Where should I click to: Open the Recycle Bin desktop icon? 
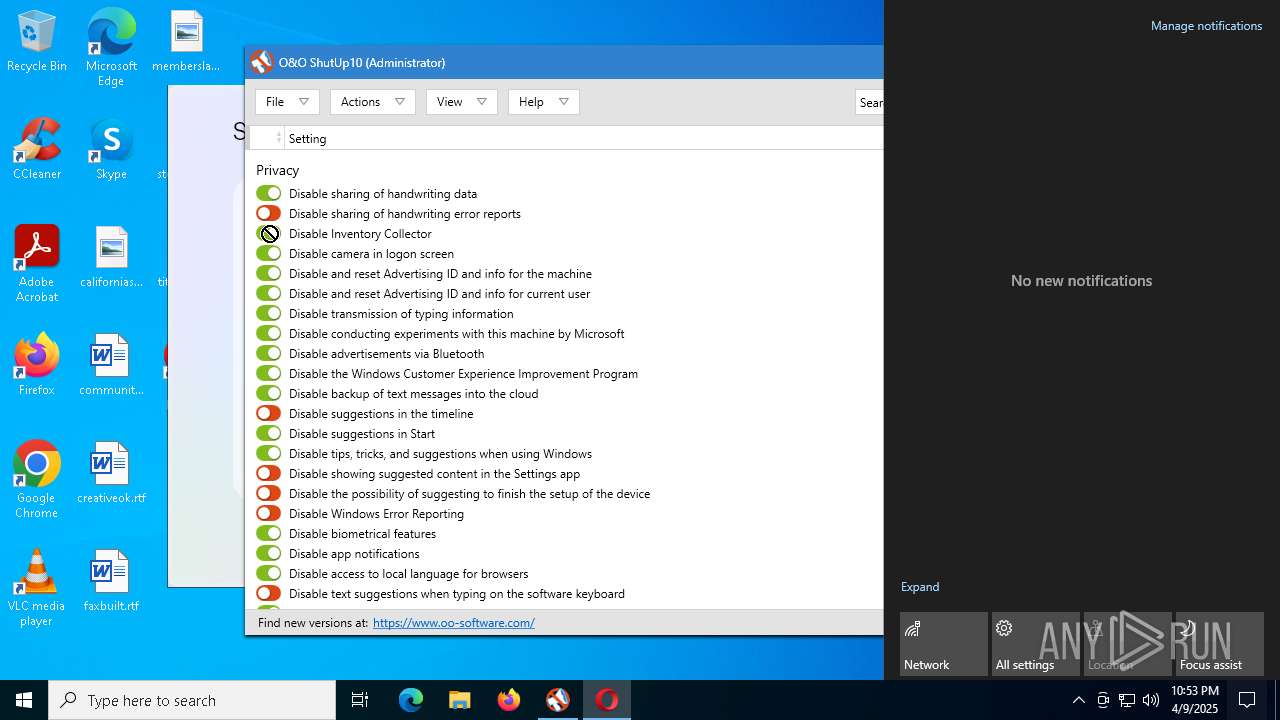pos(37,42)
